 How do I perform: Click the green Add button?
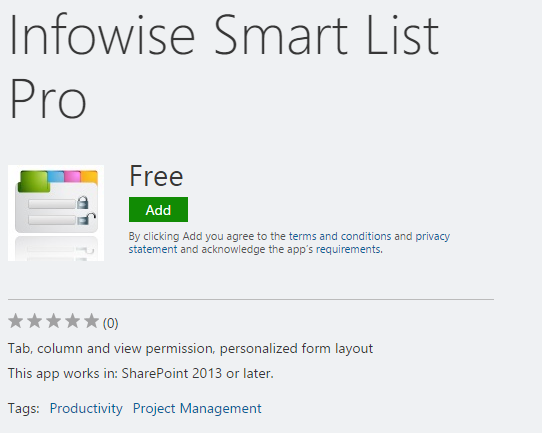(x=158, y=209)
